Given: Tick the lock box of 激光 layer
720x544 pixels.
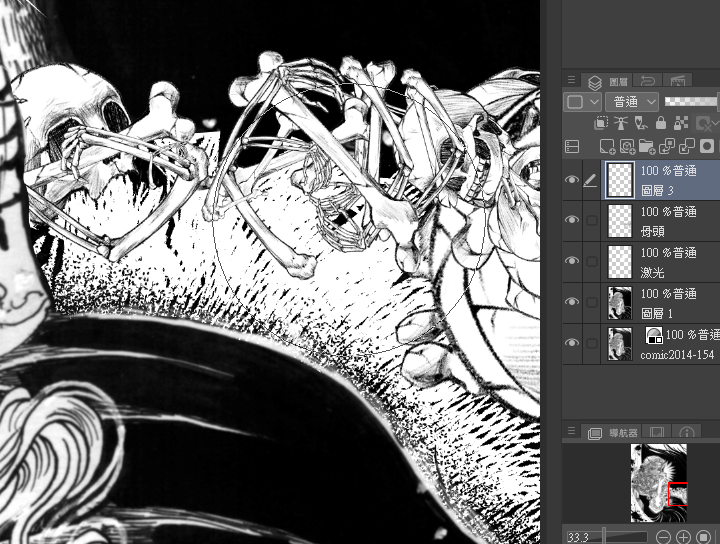Looking at the screenshot, I should (592, 261).
